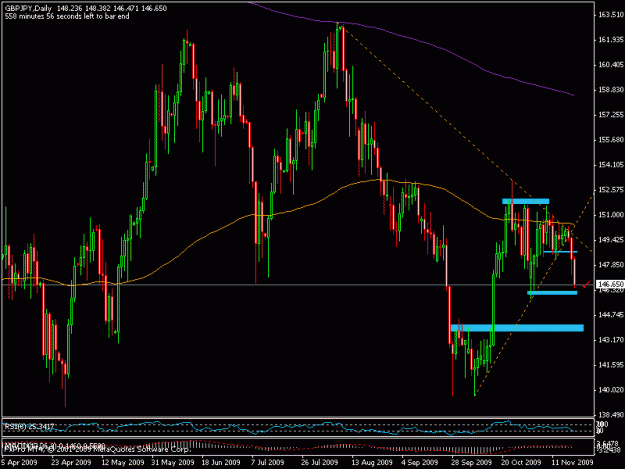The height and width of the screenshot is (469, 625).
Task: Select the blue support rectangle near 146.300
Action: (x=552, y=293)
